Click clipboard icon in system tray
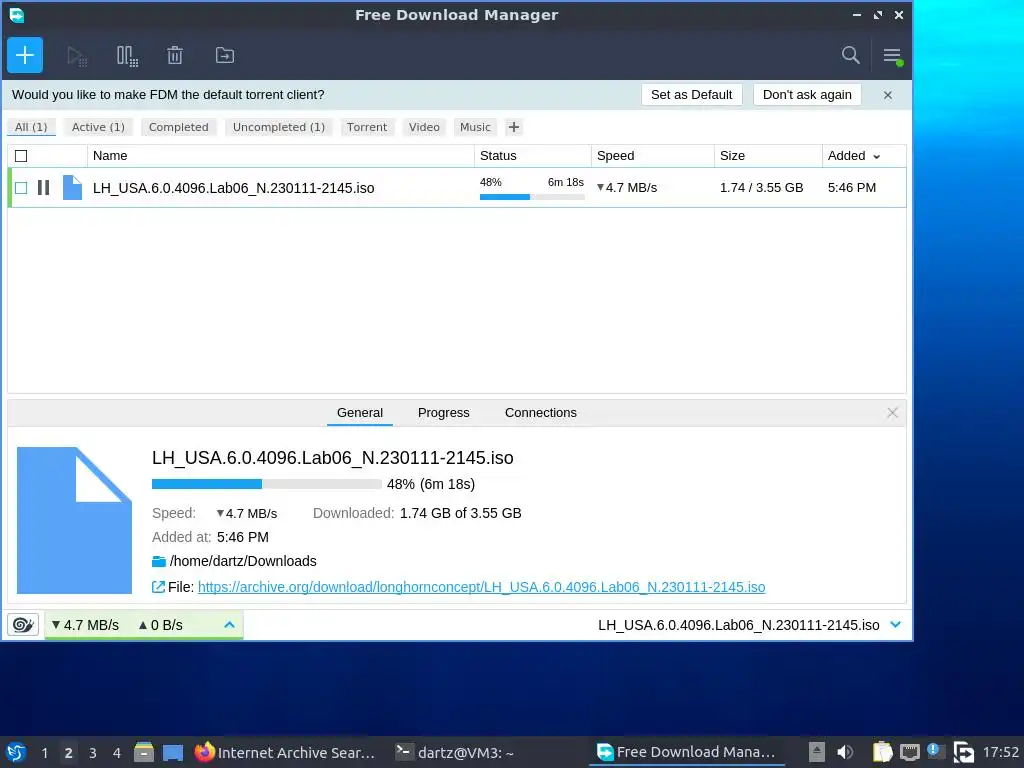The width and height of the screenshot is (1024, 768). click(x=882, y=752)
